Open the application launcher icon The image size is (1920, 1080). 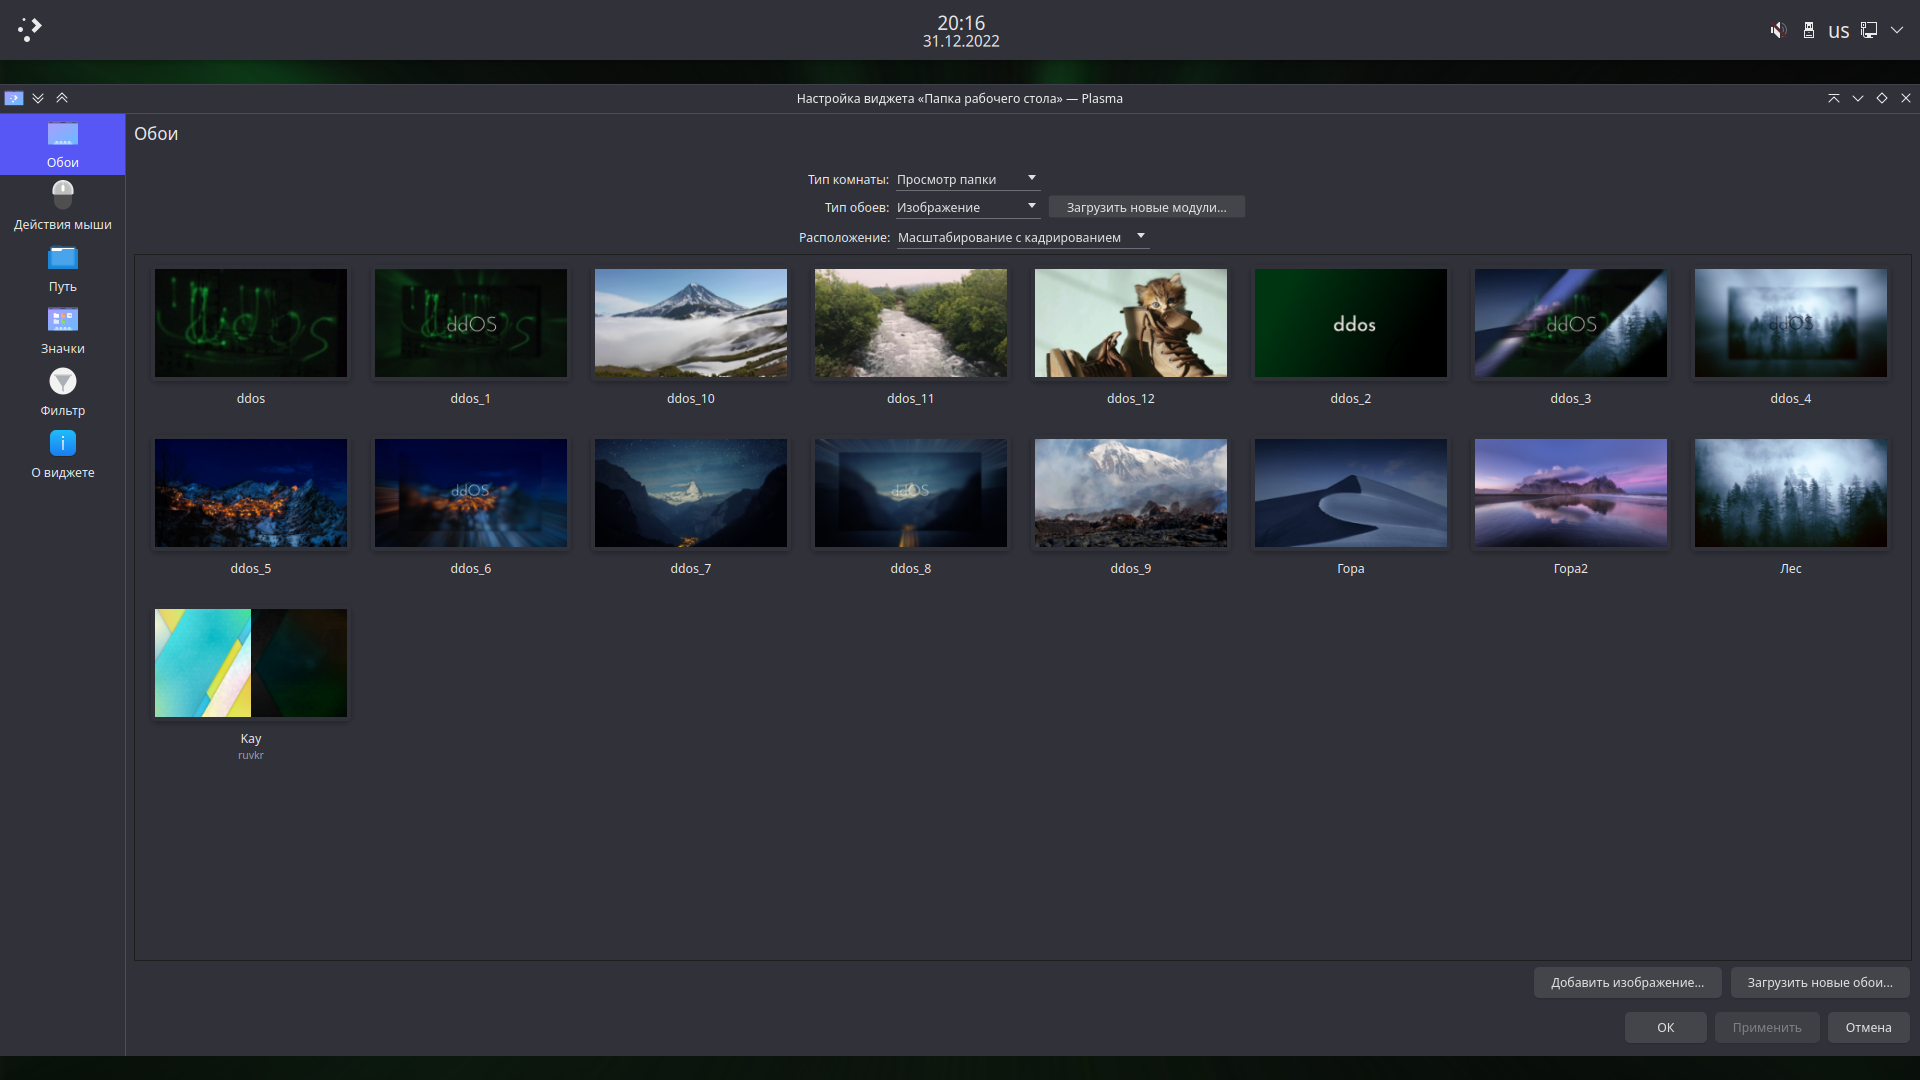coord(30,29)
